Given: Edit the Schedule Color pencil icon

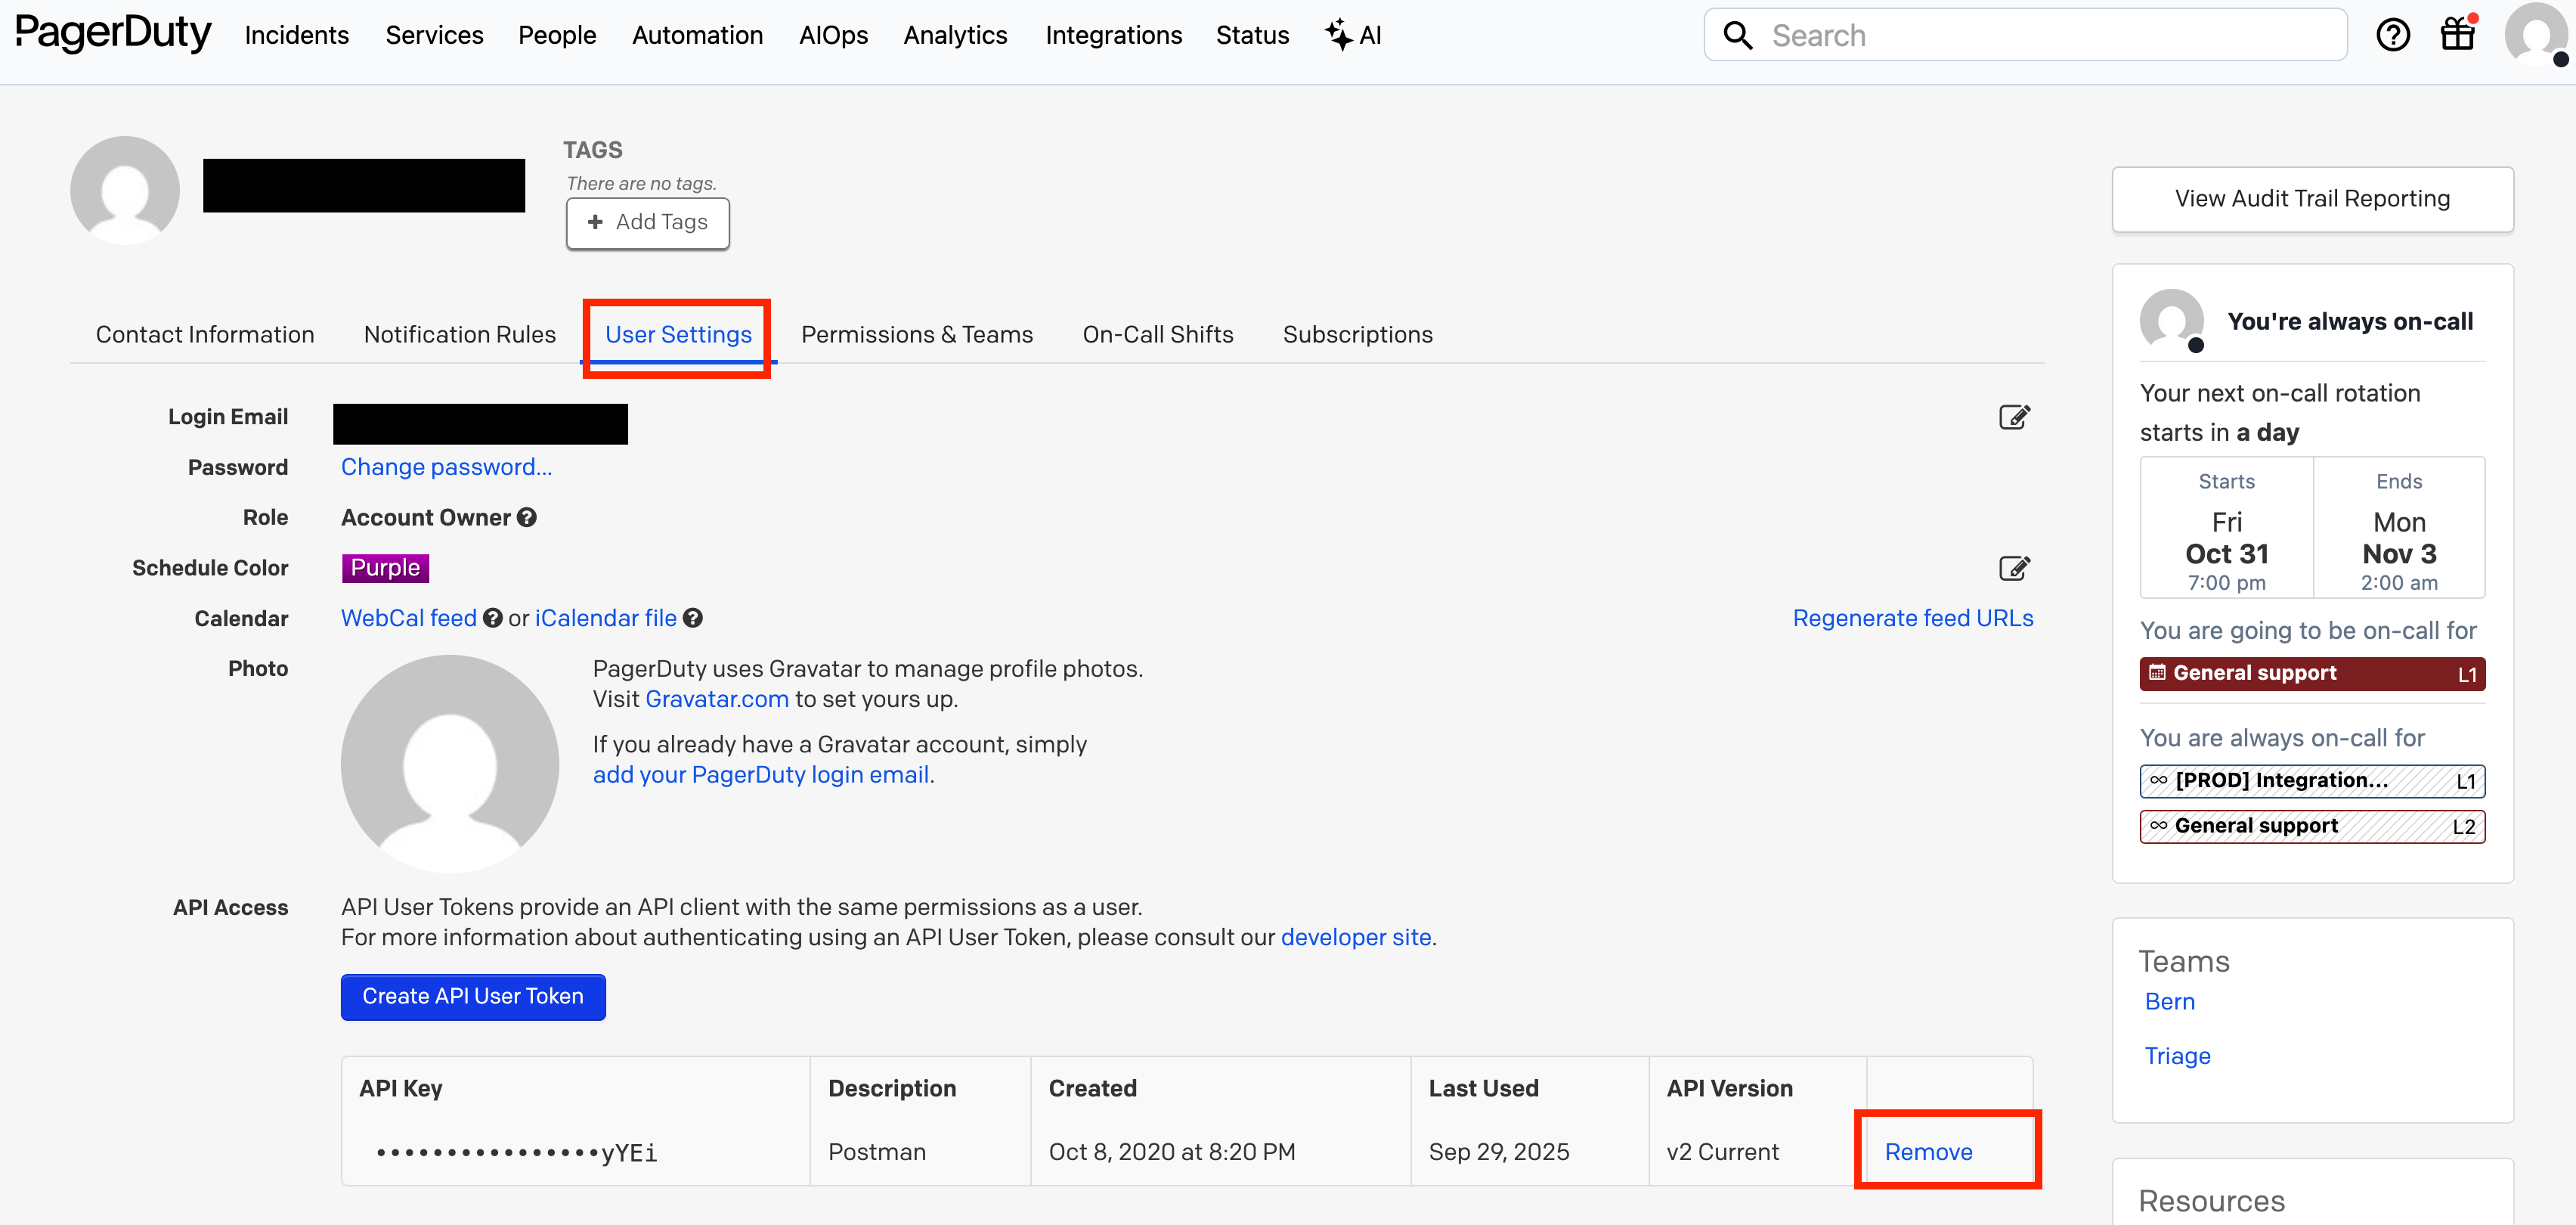Looking at the screenshot, I should click(x=2014, y=568).
